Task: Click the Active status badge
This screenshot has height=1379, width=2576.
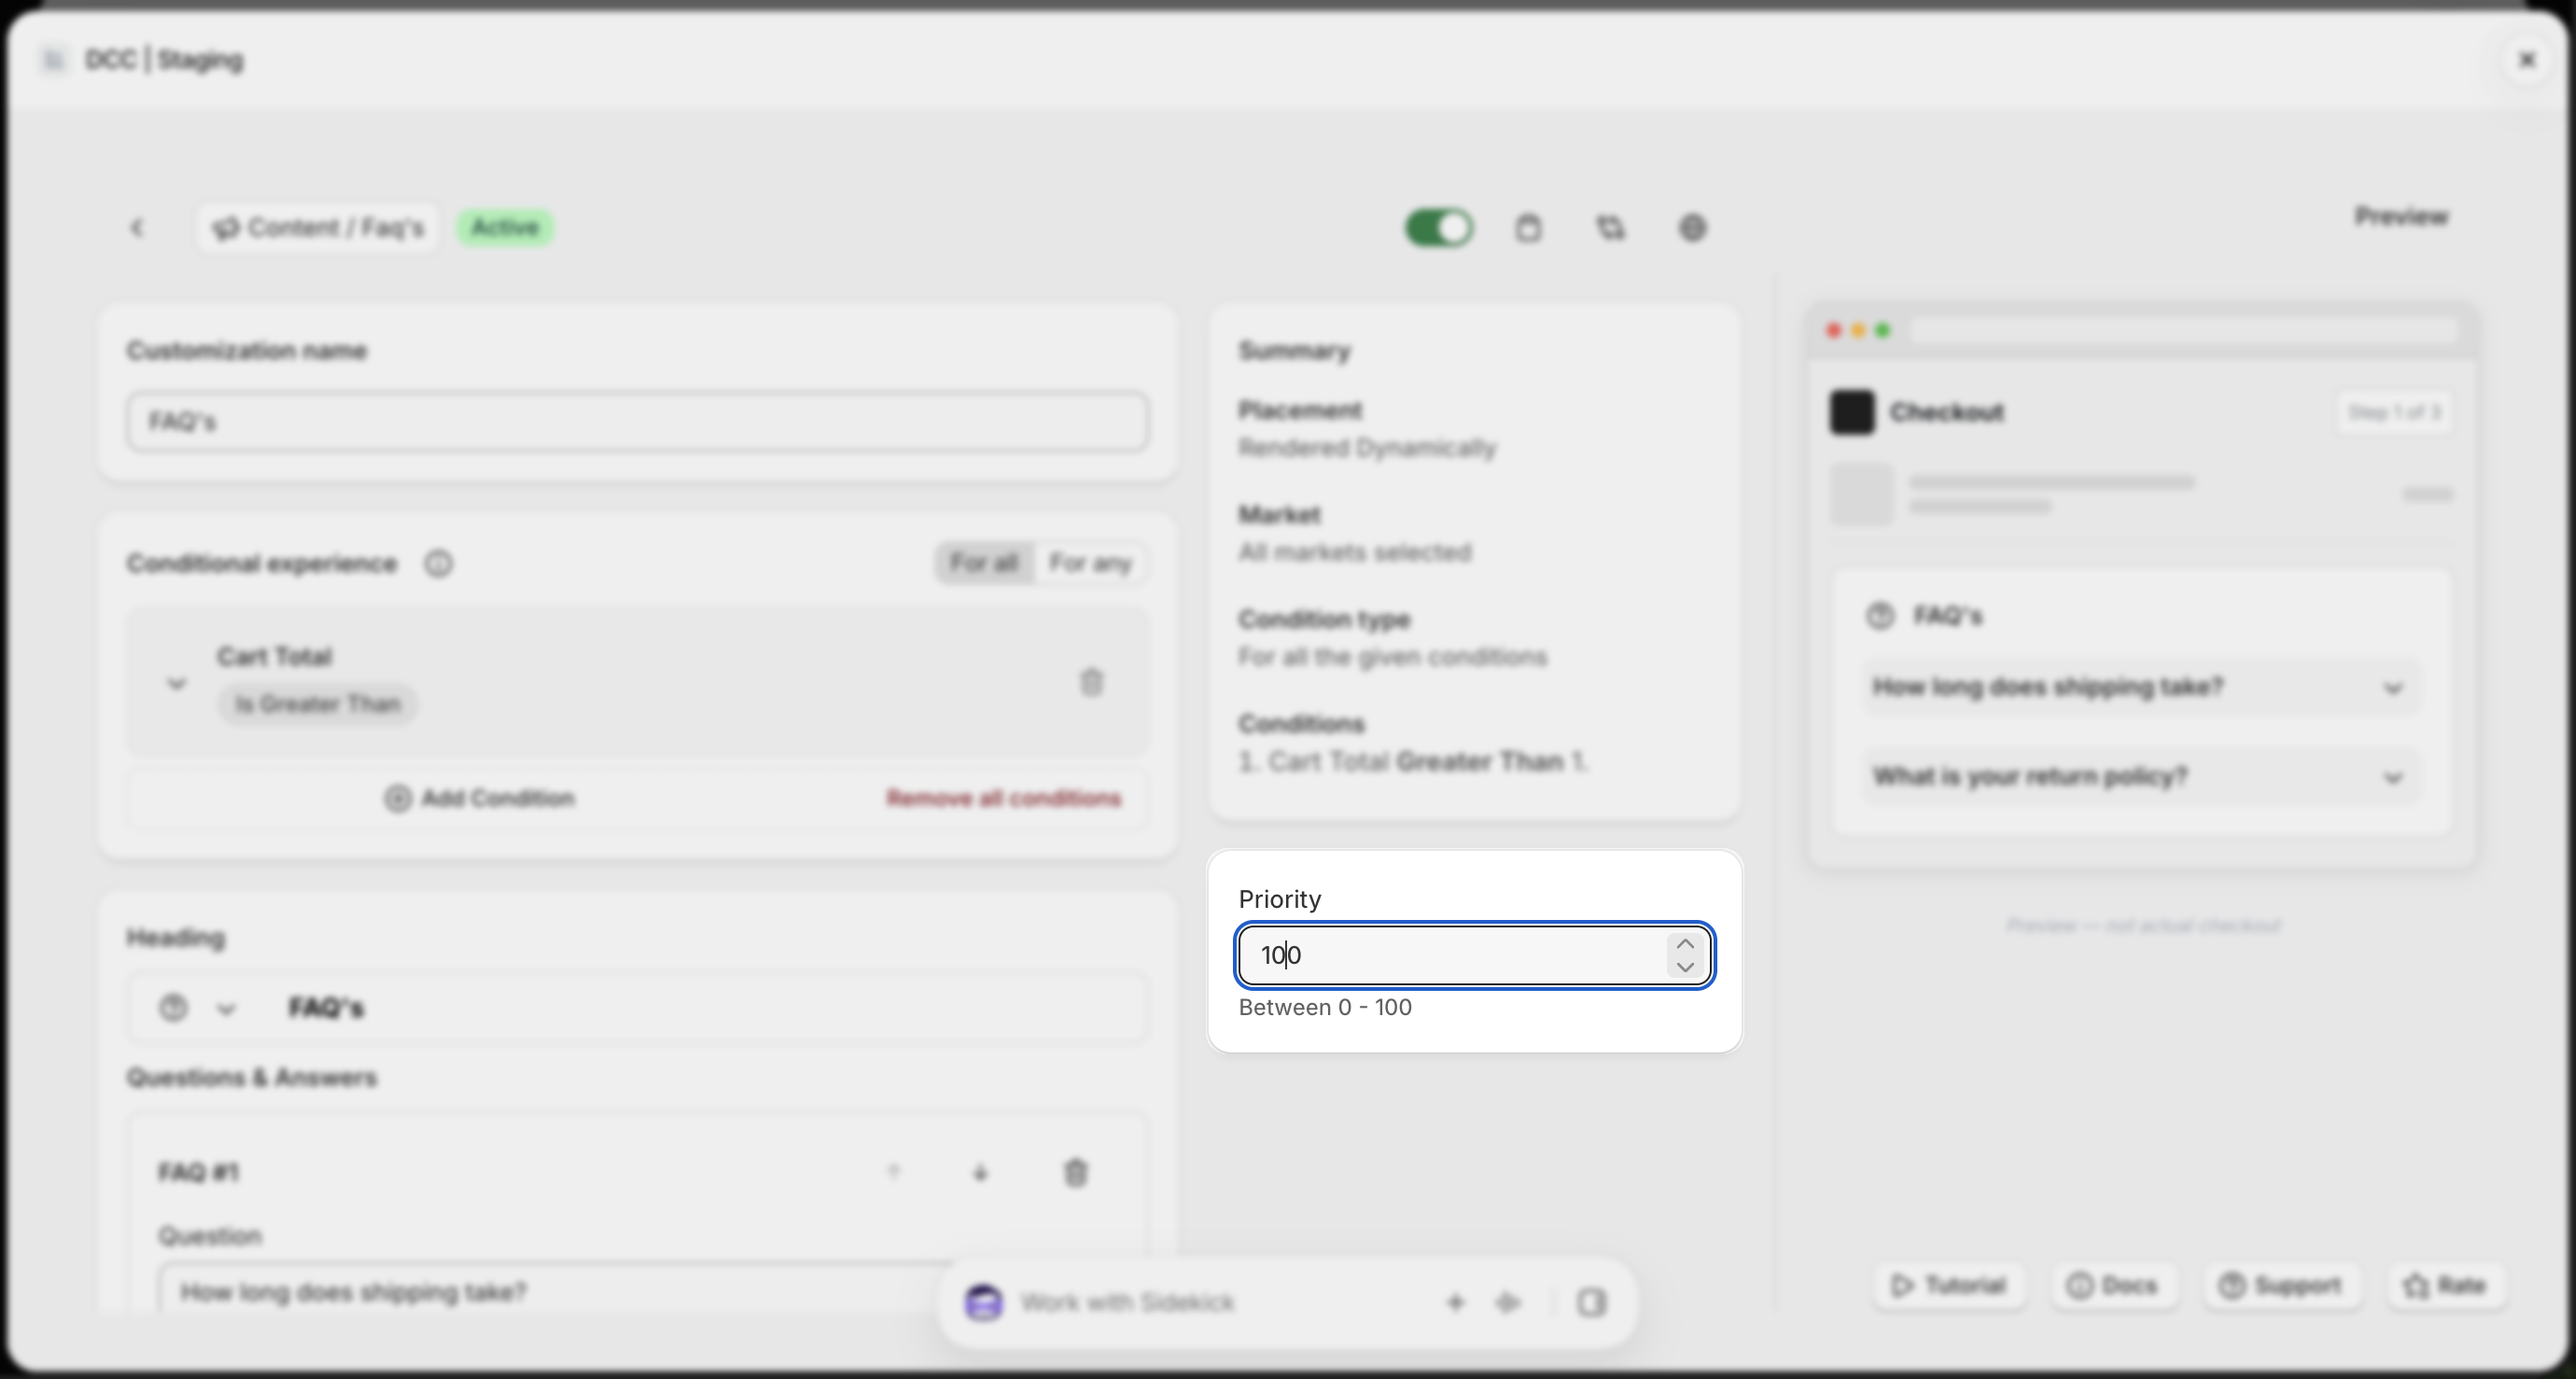Action: click(x=505, y=228)
